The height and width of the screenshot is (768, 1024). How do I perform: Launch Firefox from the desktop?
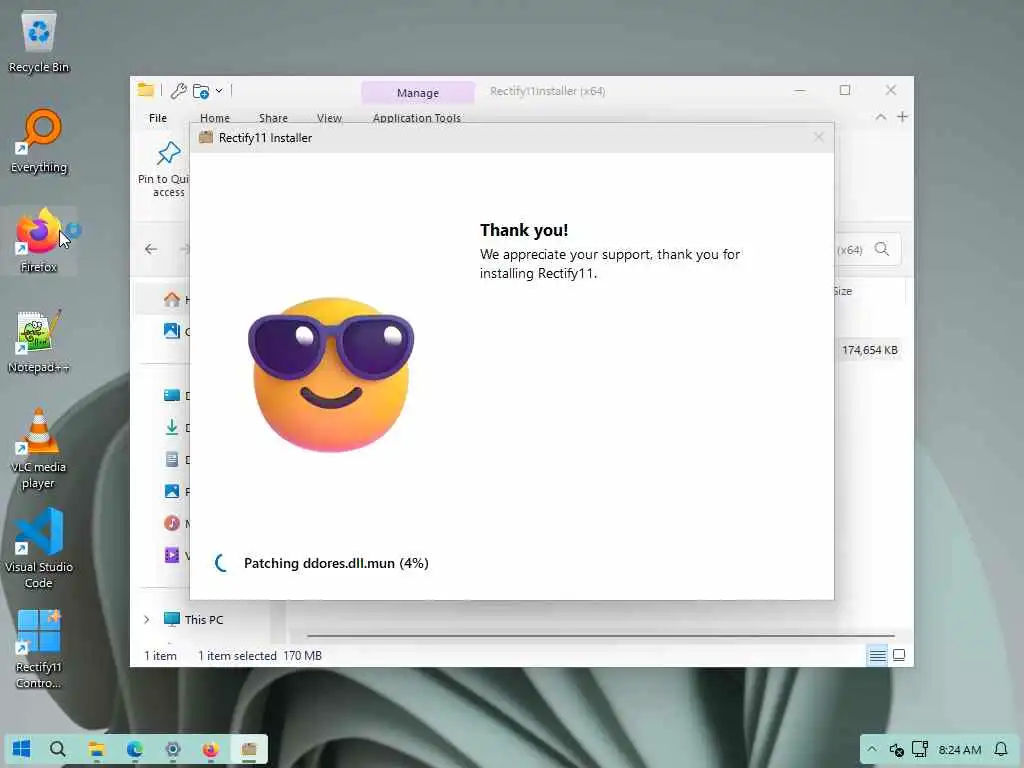click(39, 240)
